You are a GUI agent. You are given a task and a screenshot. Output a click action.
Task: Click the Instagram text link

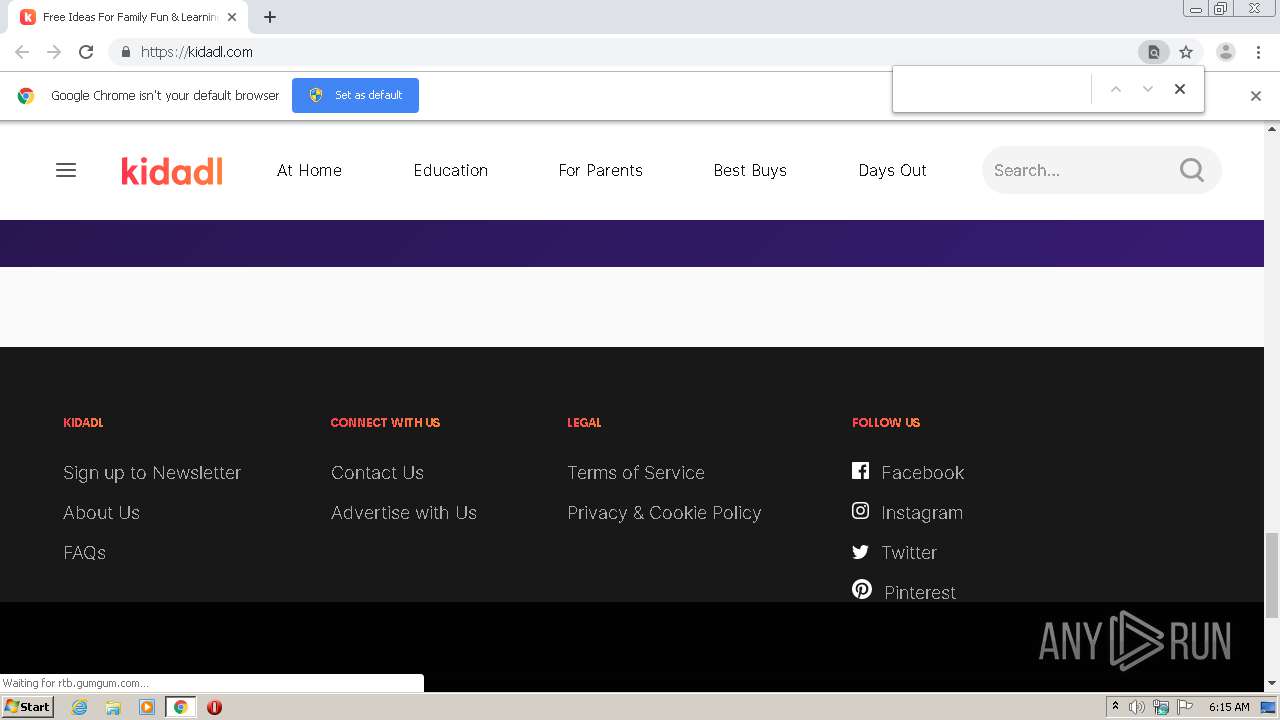pyautogui.click(x=922, y=512)
